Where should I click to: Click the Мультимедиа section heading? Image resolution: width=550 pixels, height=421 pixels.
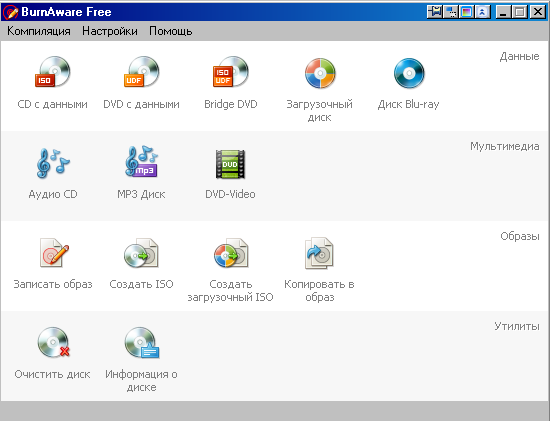tap(505, 146)
